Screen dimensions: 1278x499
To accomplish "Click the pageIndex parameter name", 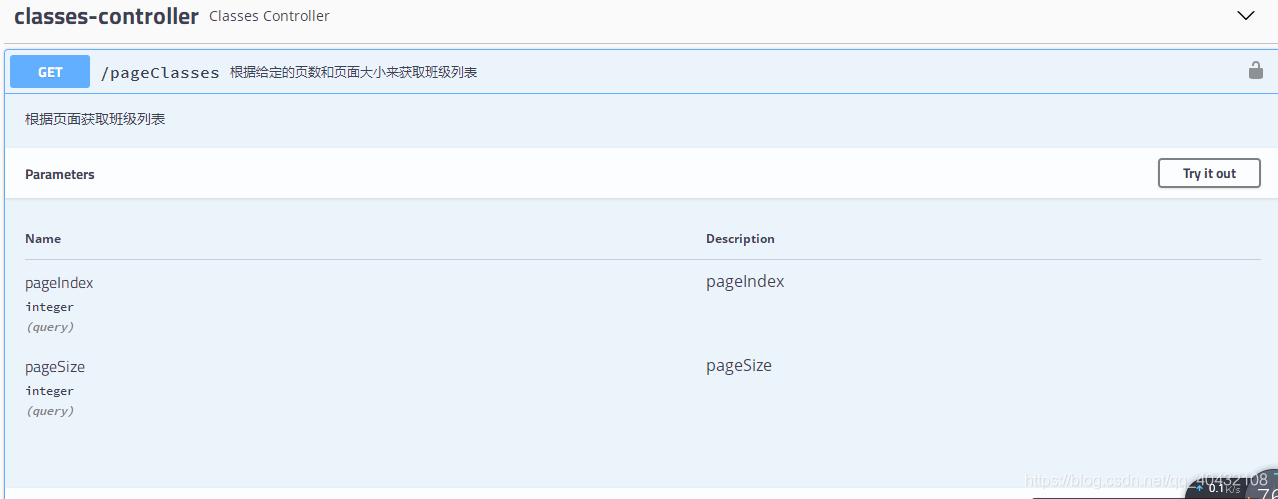I will click(59, 283).
